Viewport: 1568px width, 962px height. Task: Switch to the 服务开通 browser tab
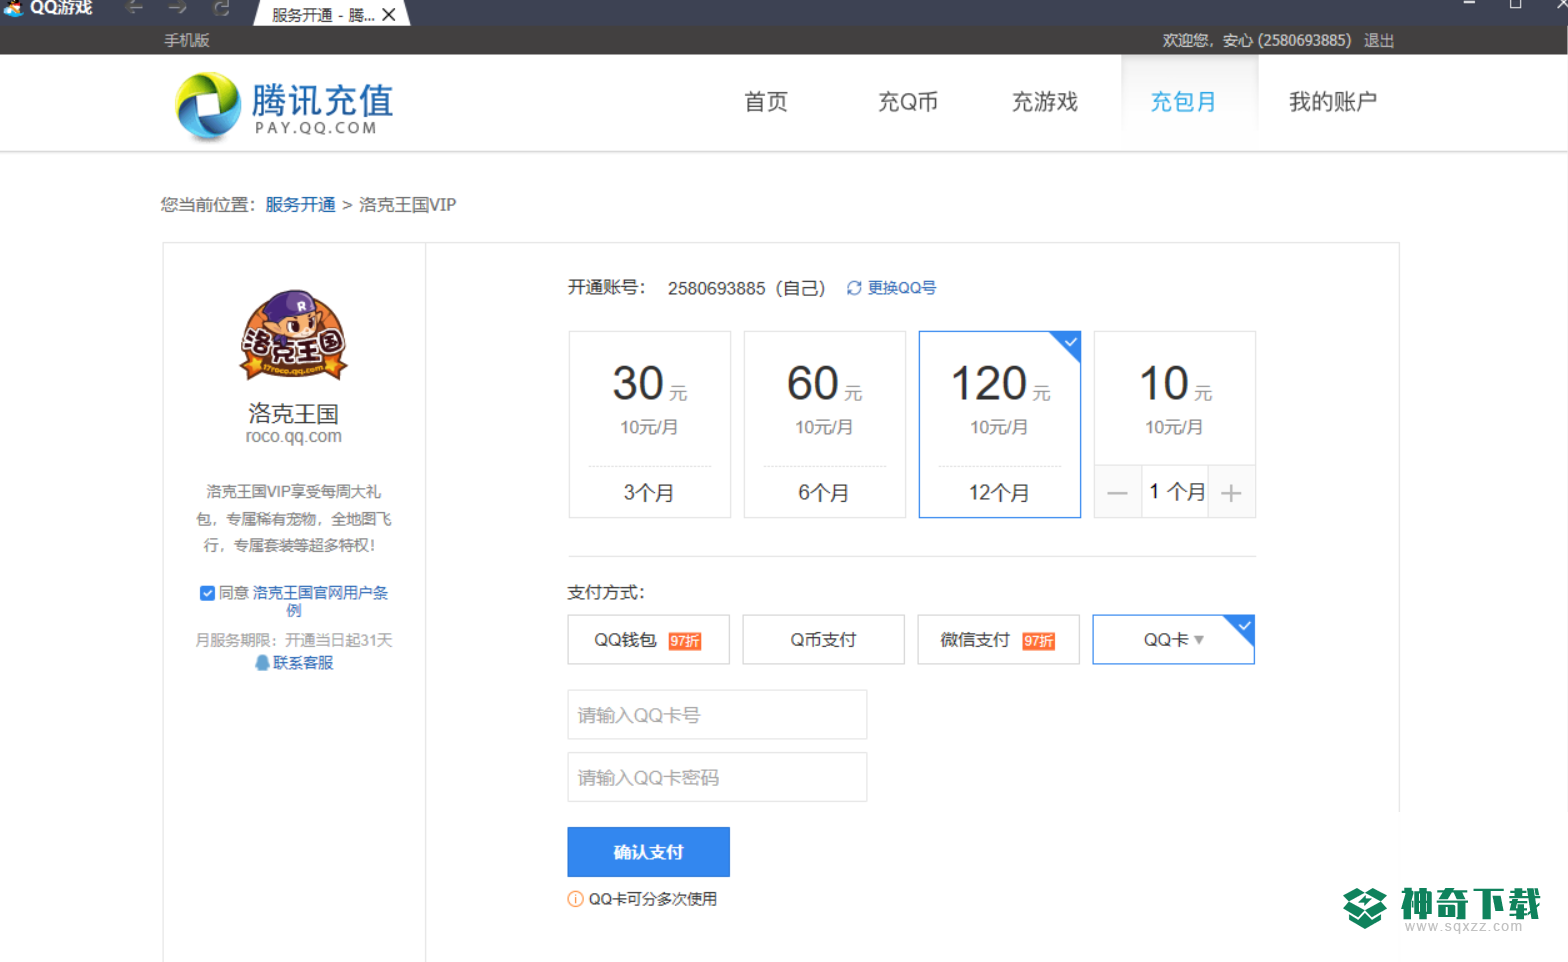pyautogui.click(x=322, y=15)
